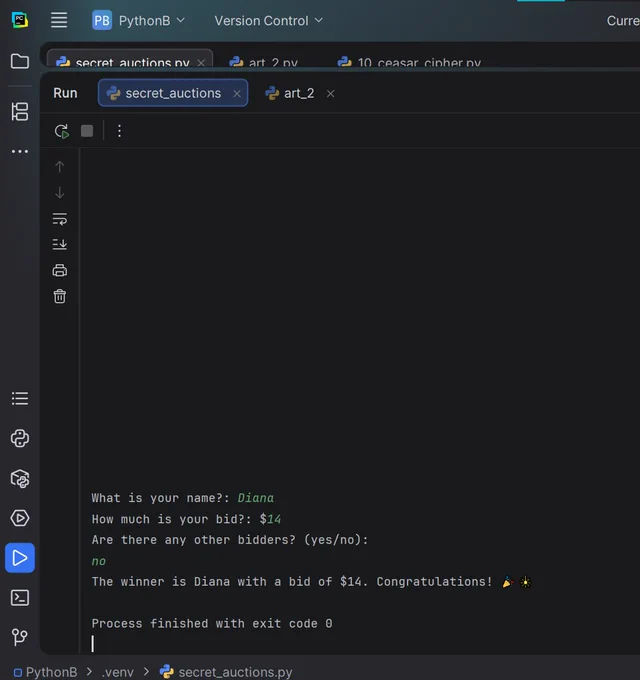Switch to the art_2.py editor tab
This screenshot has width=640, height=680.
click(x=264, y=62)
